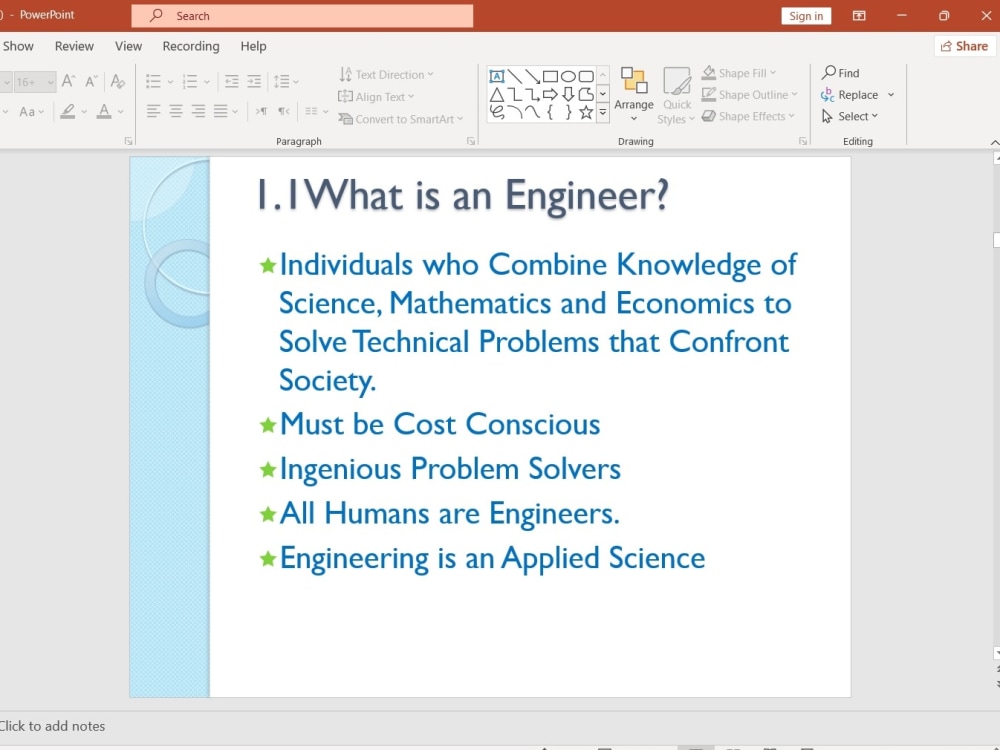
Task: Select the Rounded Rectangle shape
Action: click(586, 77)
